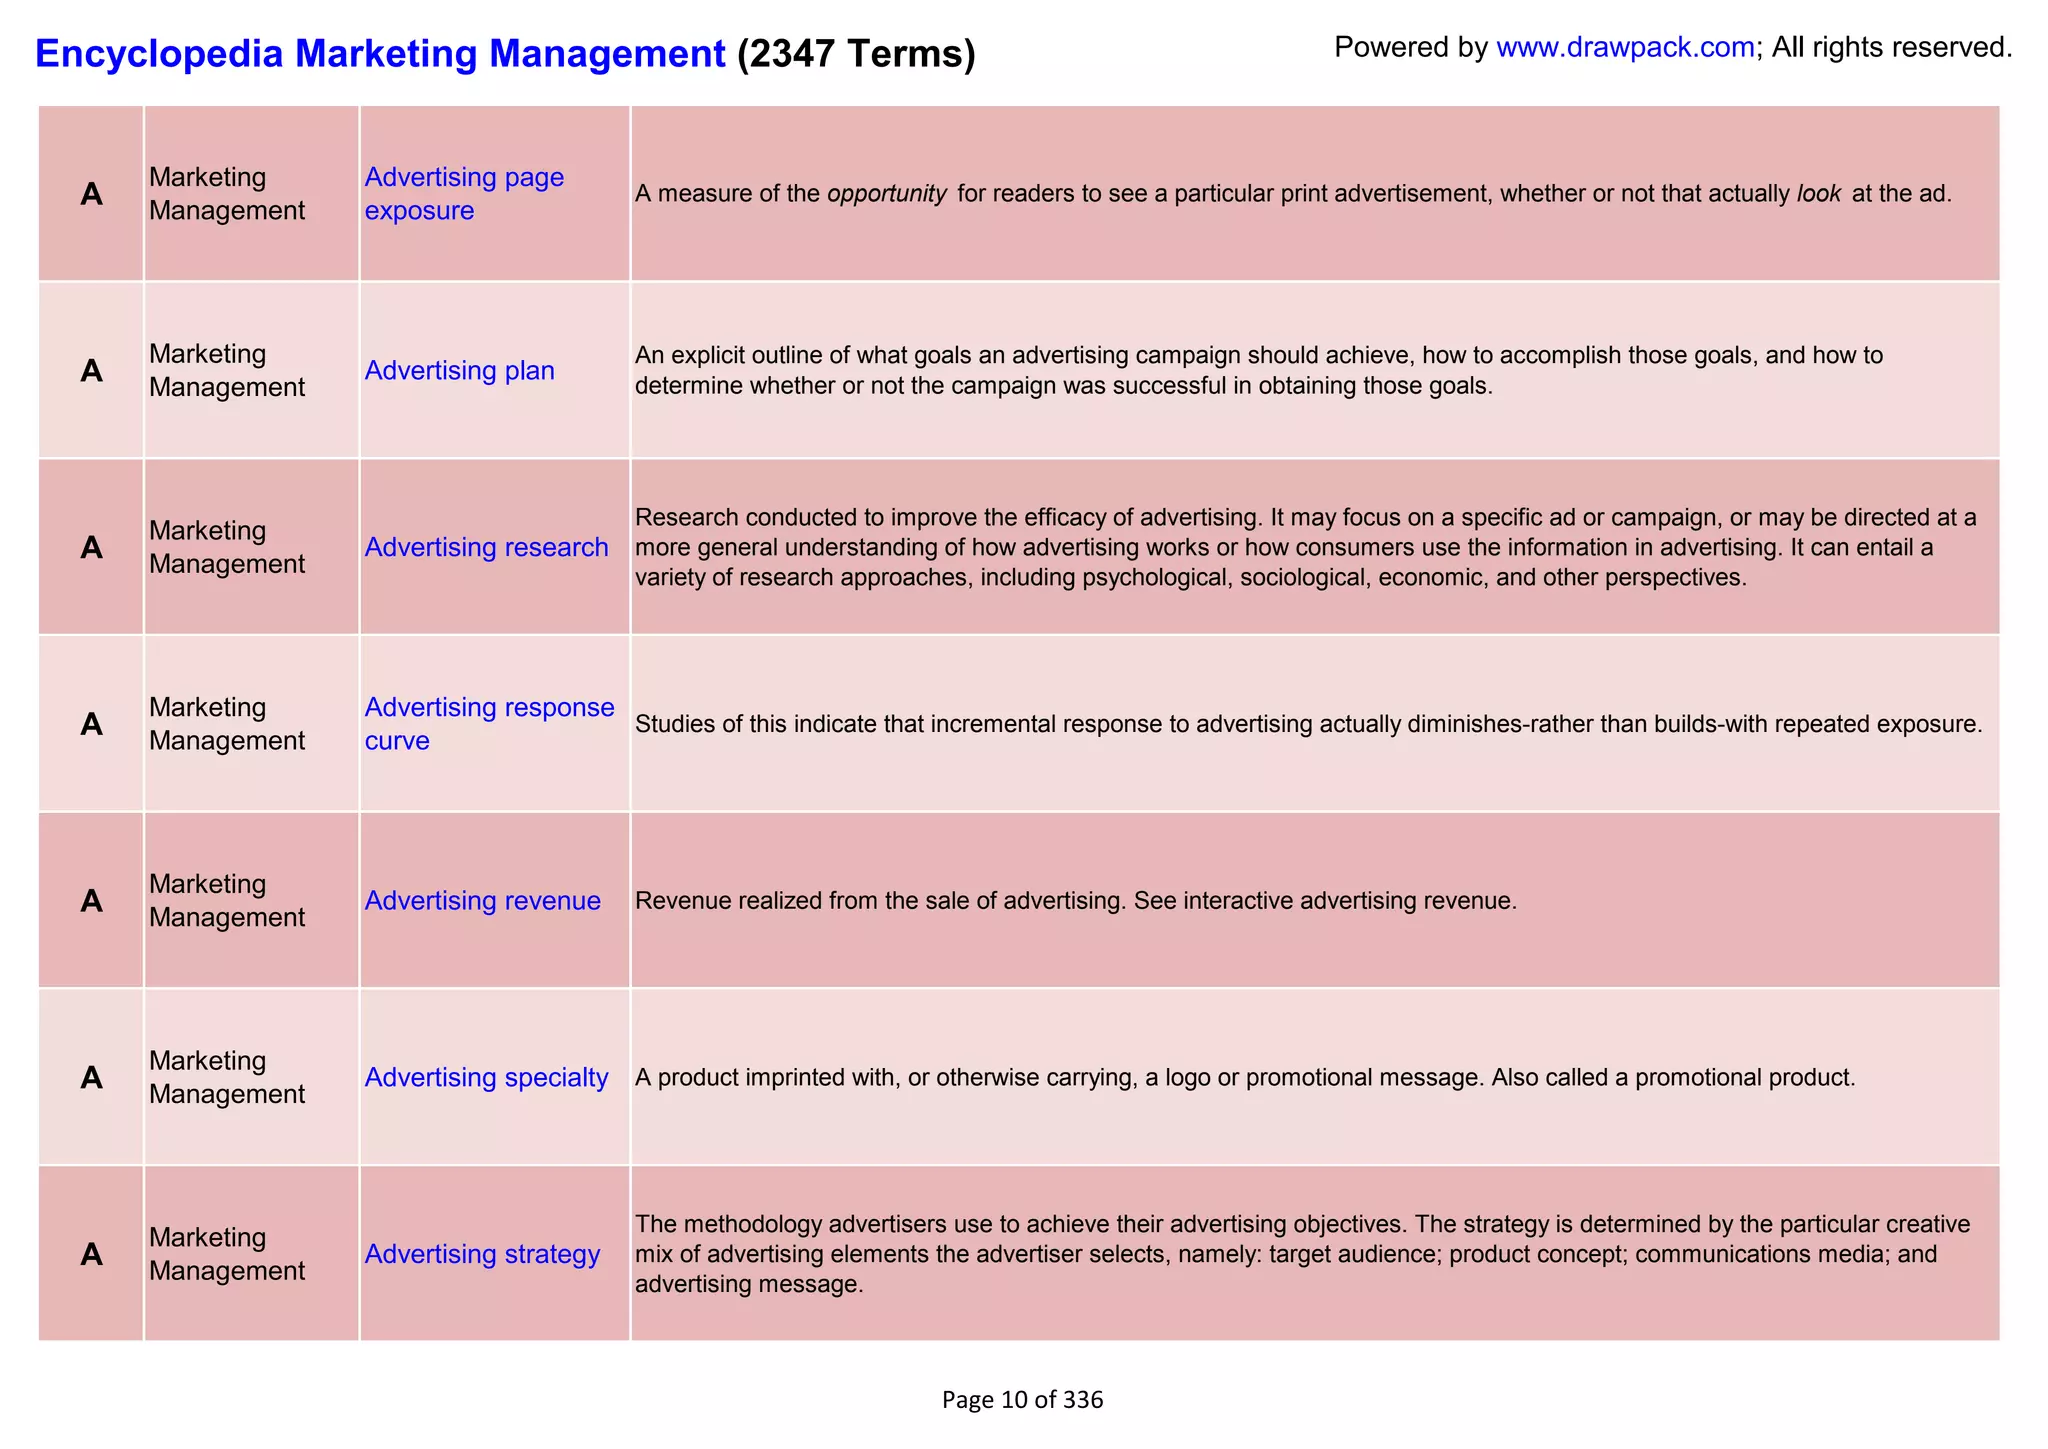The image size is (2048, 1449).
Task: Click the definition starting 'Research conducted to improve'
Action: click(x=1306, y=547)
